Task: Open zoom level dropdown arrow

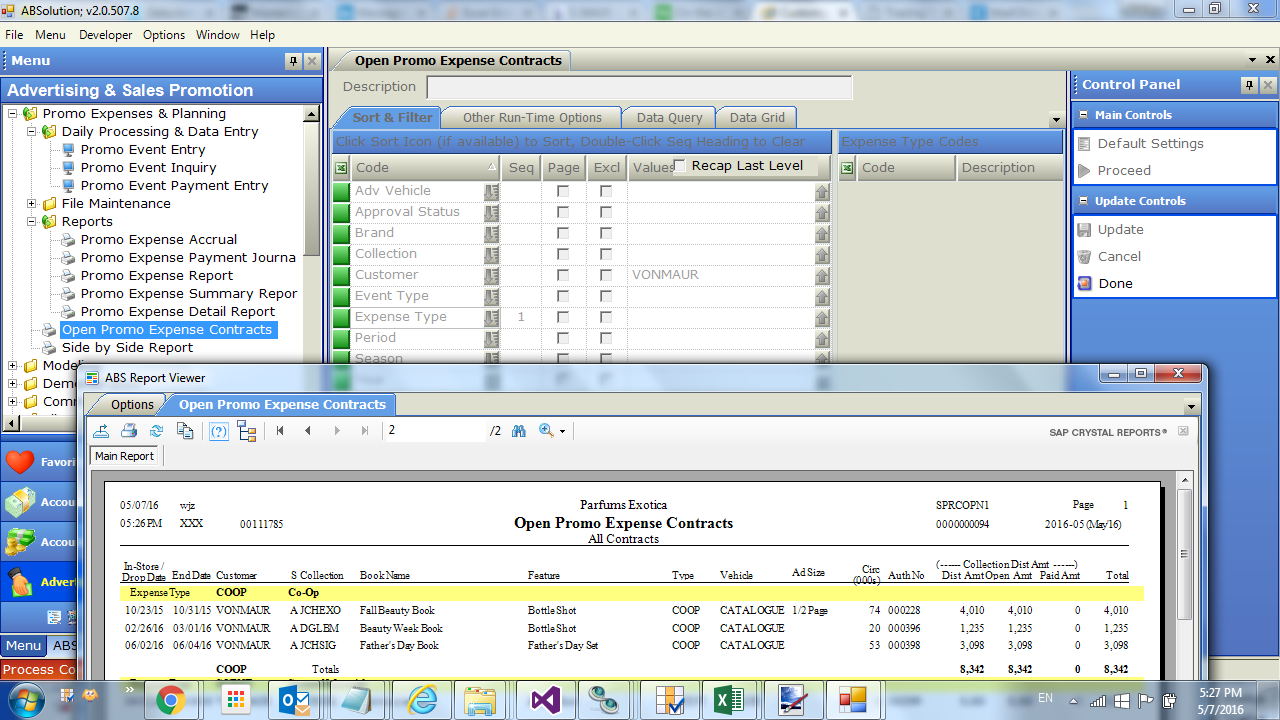Action: point(563,432)
